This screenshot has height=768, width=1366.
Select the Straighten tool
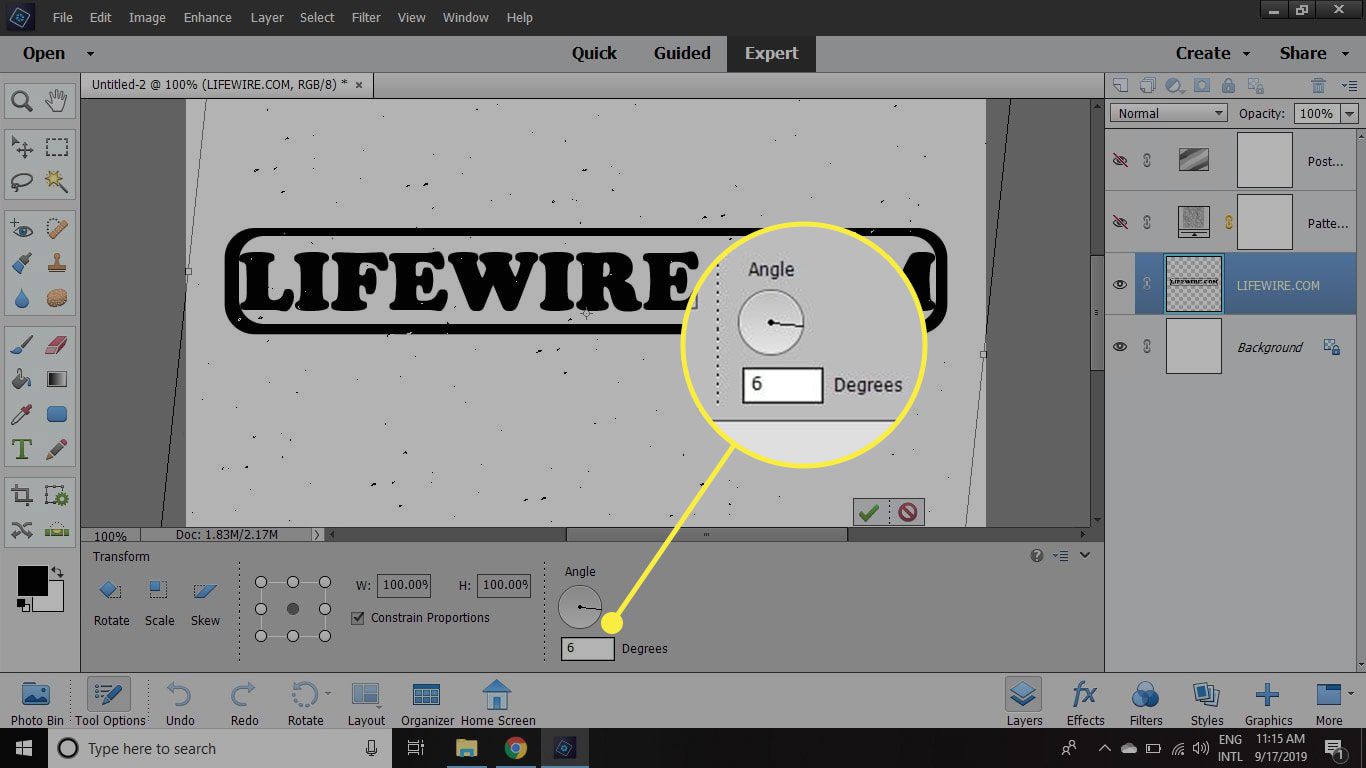click(x=57, y=530)
